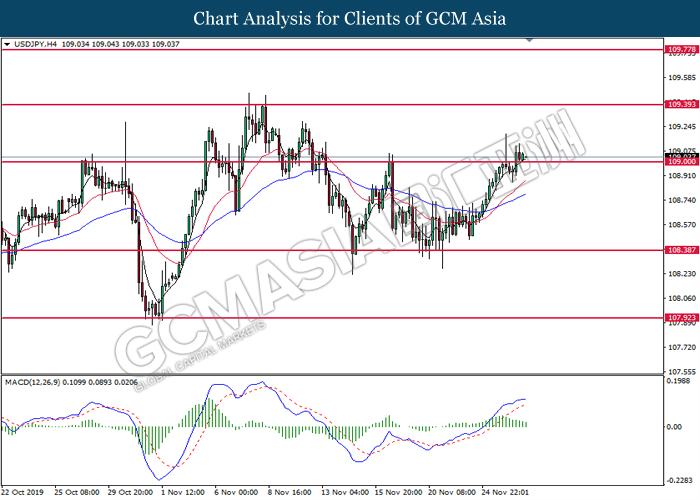The height and width of the screenshot is (500, 700).
Task: Click the 22 Oct 2019 date label
Action: coord(23,492)
